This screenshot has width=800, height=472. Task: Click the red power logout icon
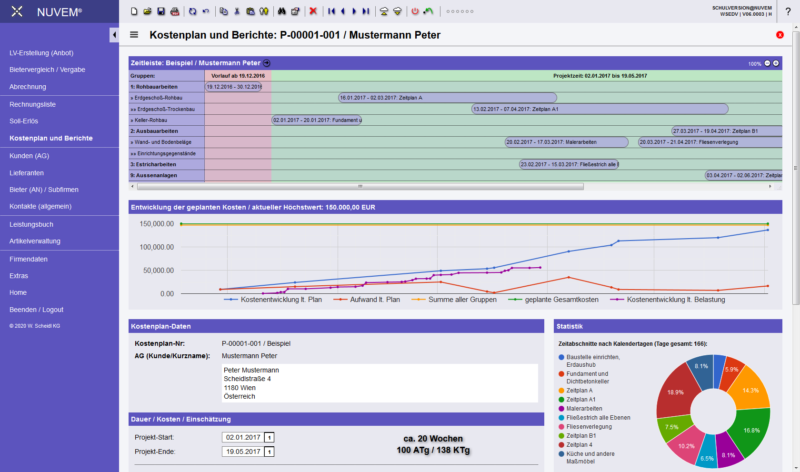[415, 11]
